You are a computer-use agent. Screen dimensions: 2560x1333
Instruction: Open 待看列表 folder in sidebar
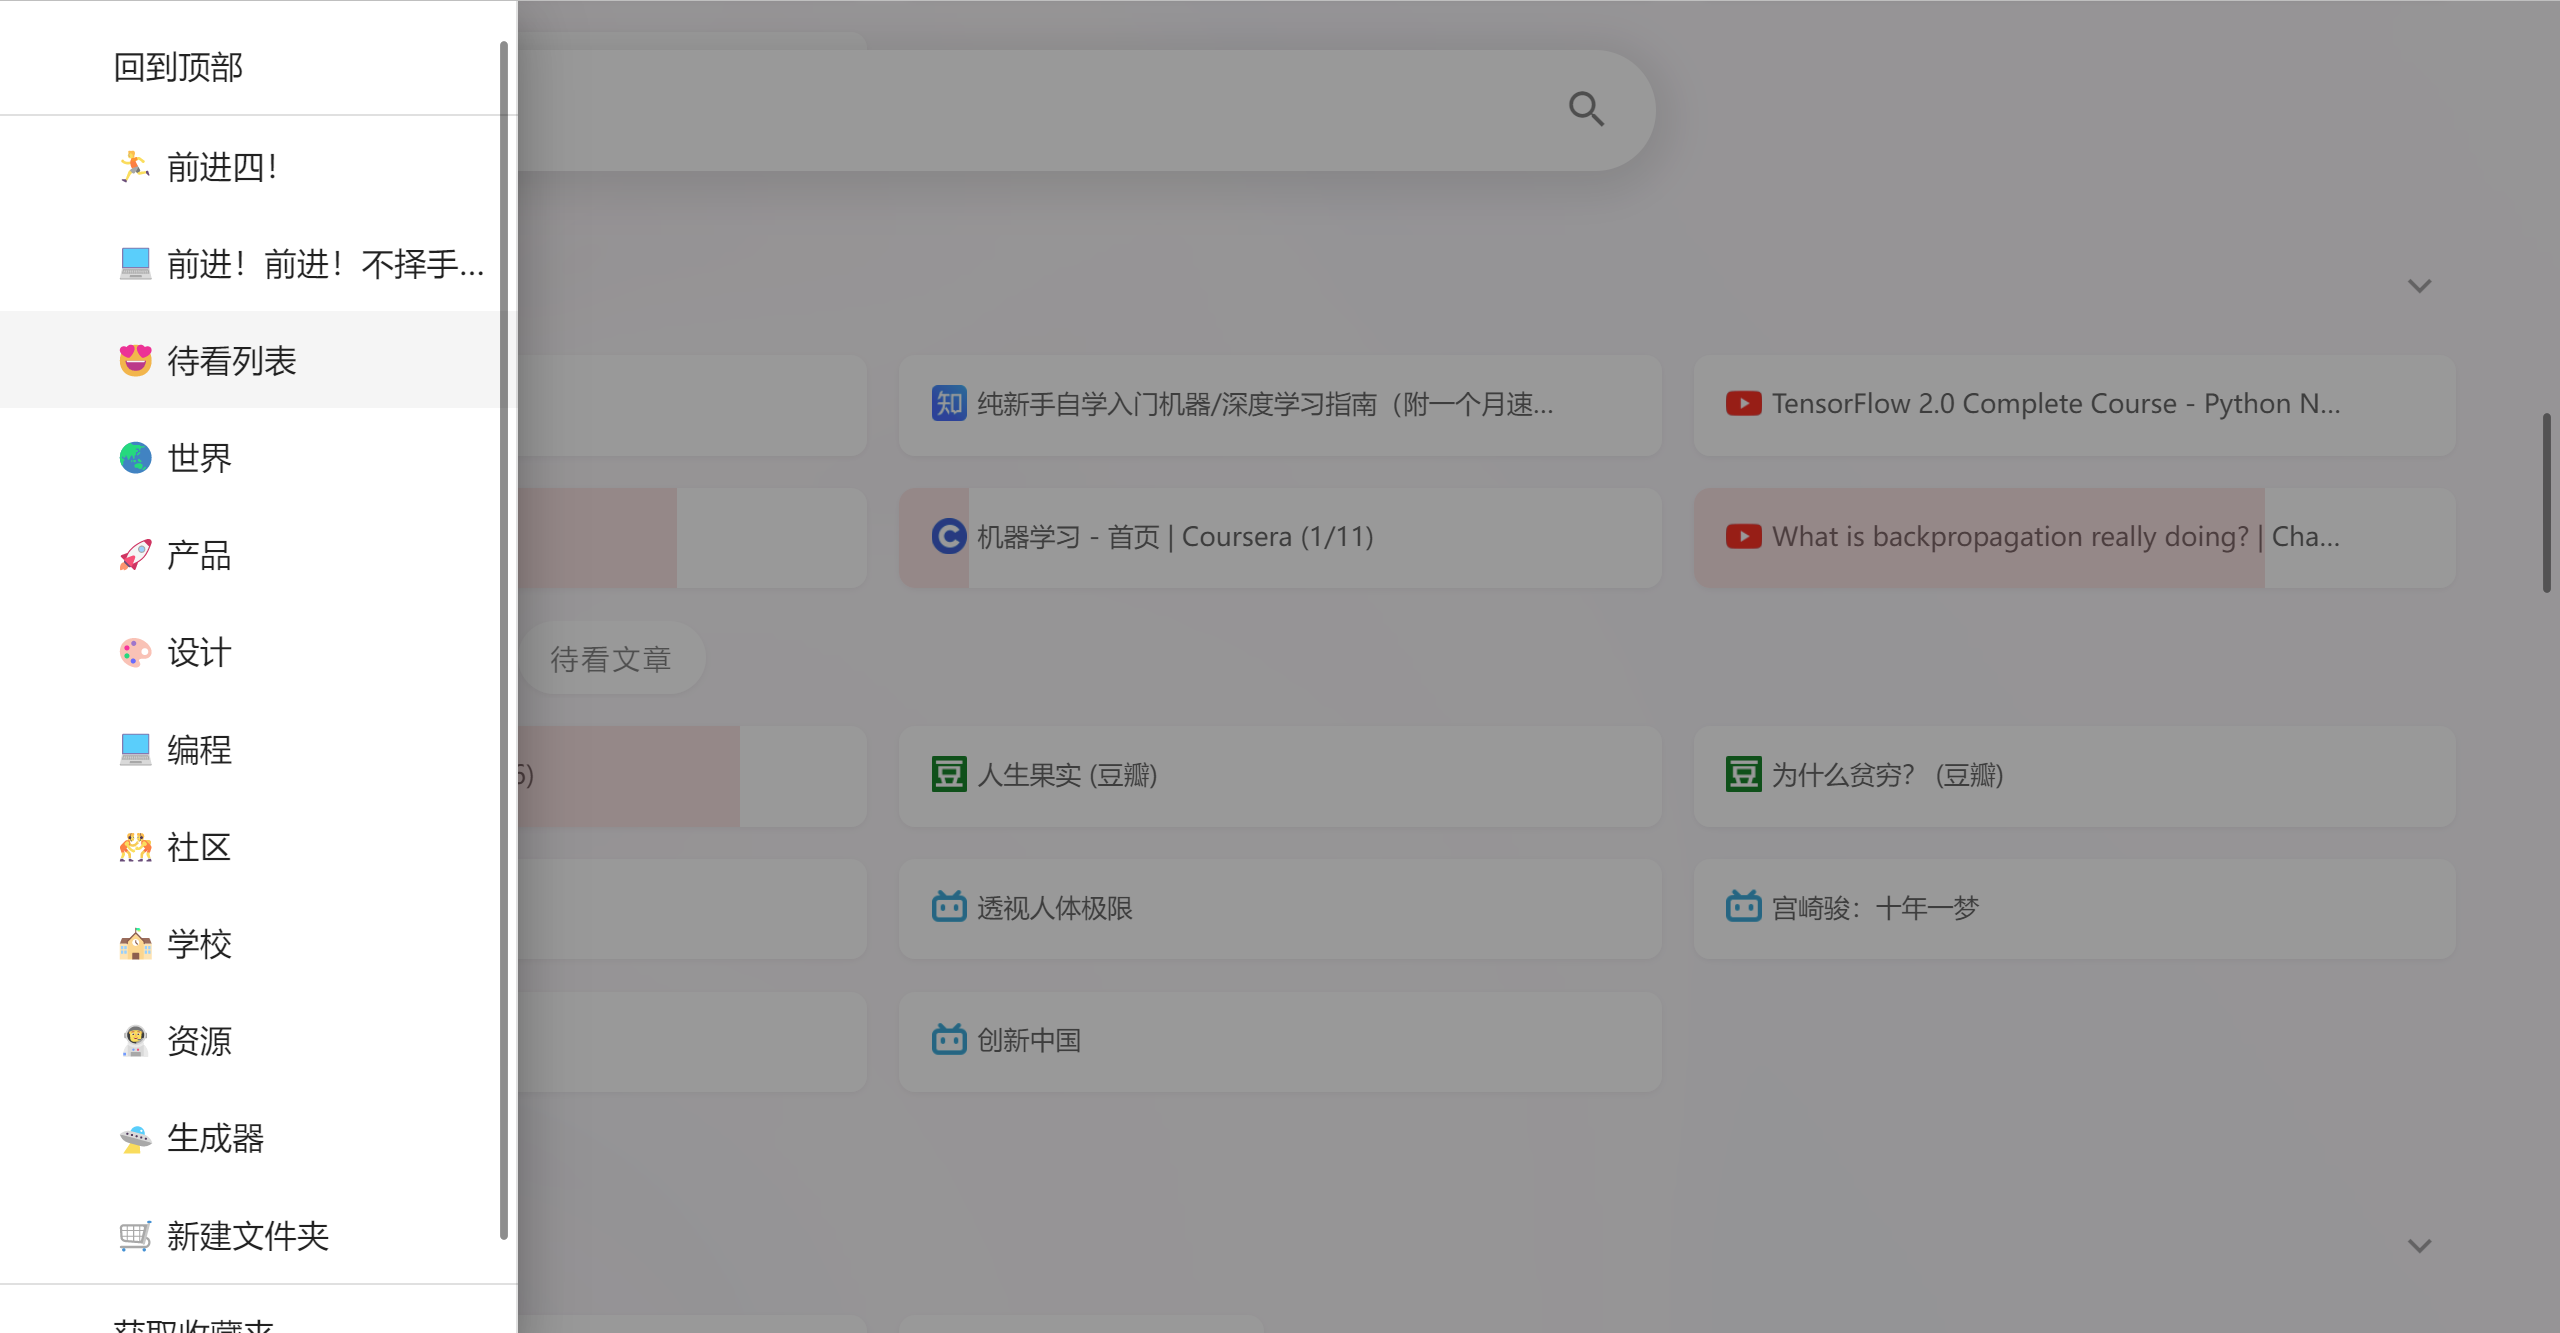pos(232,360)
